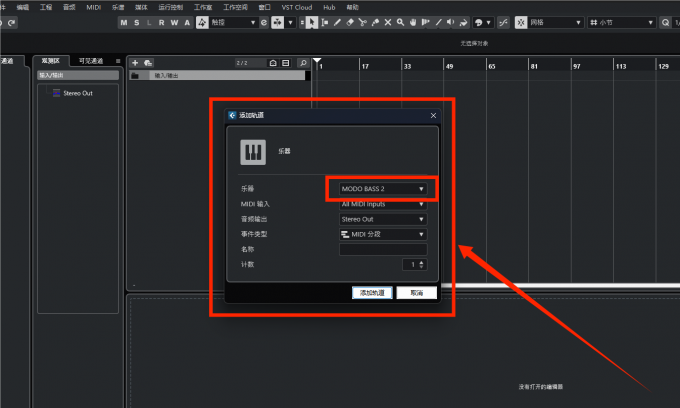Toggle global Solo S button
680x408 pixels.
pyautogui.click(x=137, y=23)
